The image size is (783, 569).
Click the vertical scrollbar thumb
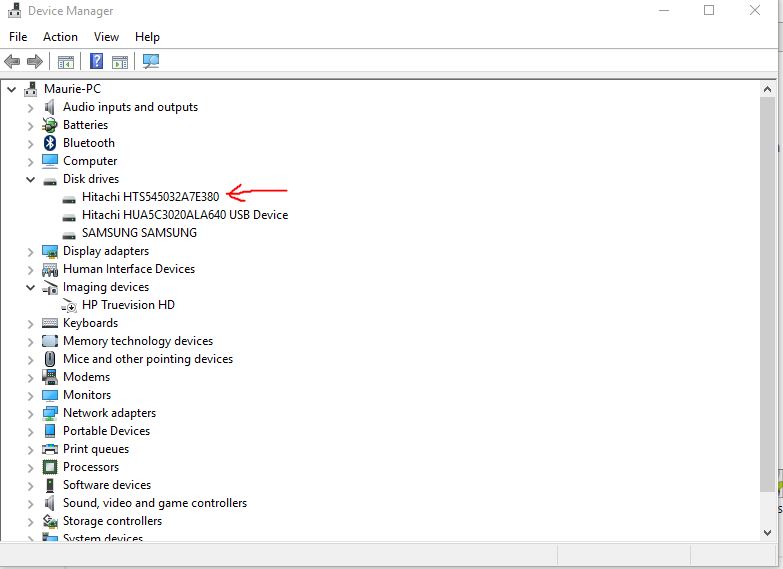tap(768, 295)
